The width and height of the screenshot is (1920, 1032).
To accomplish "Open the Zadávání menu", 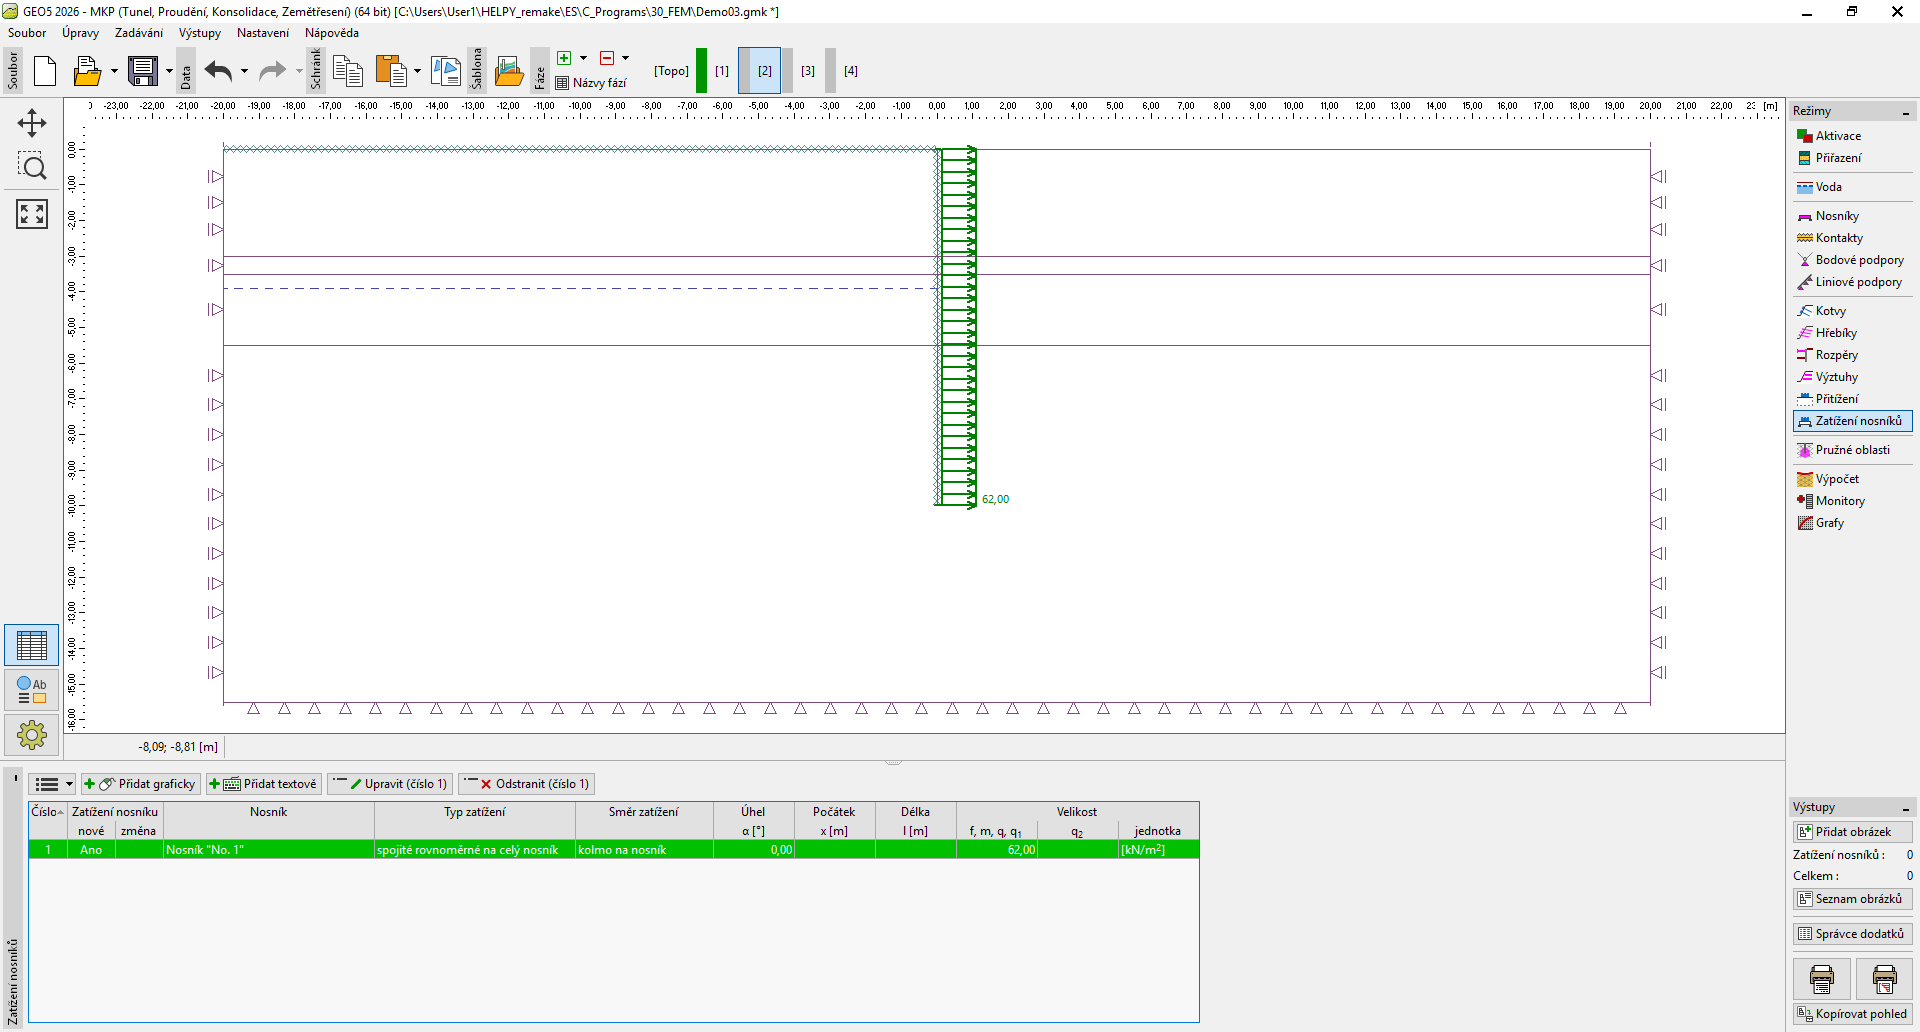I will [x=138, y=33].
